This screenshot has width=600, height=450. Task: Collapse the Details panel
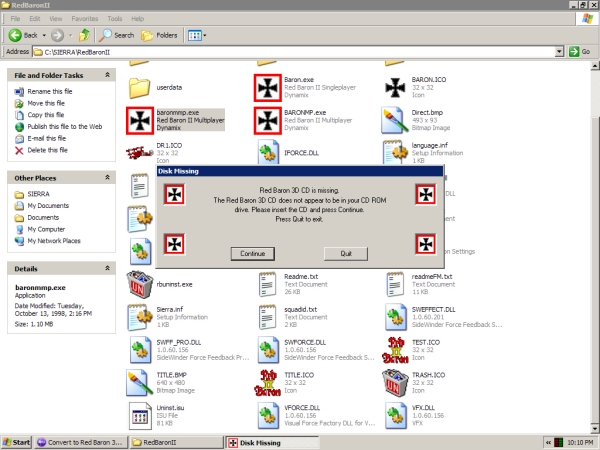coord(110,269)
